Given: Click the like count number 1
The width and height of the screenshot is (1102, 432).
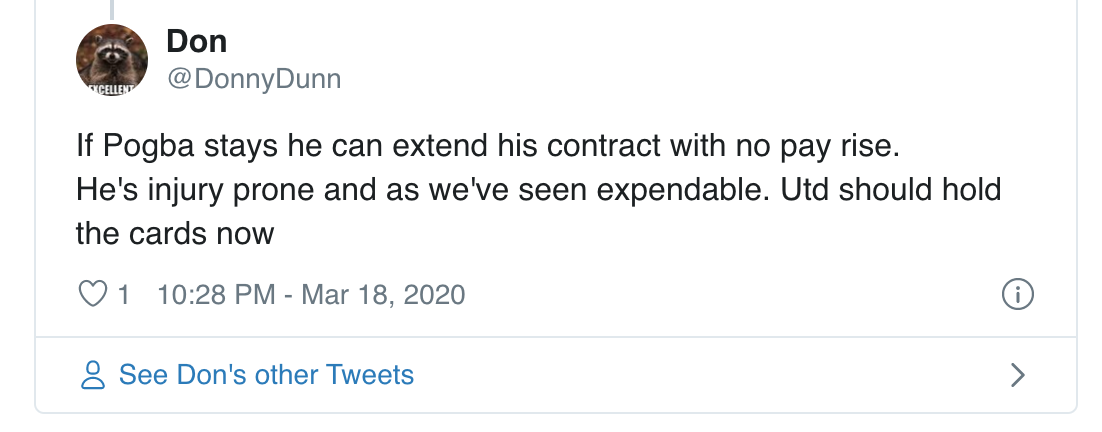Looking at the screenshot, I should pyautogui.click(x=124, y=295).
